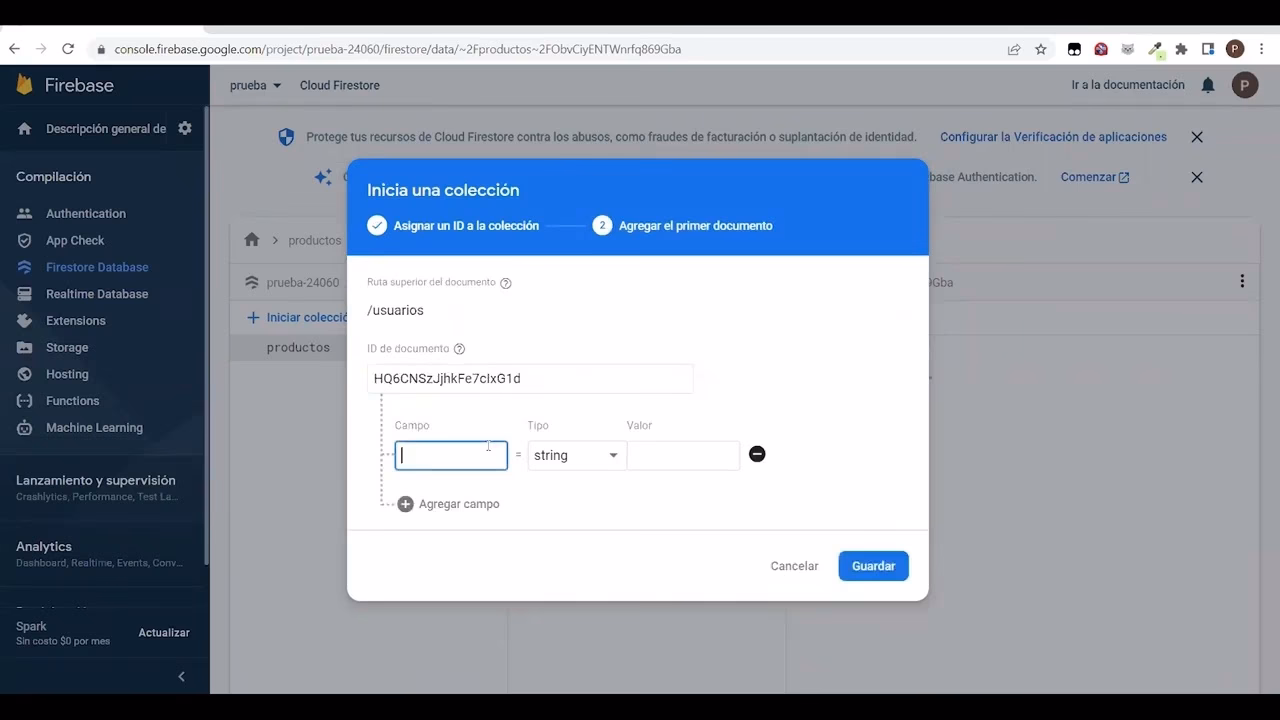Go to Descripción general home icon

pyautogui.click(x=25, y=129)
